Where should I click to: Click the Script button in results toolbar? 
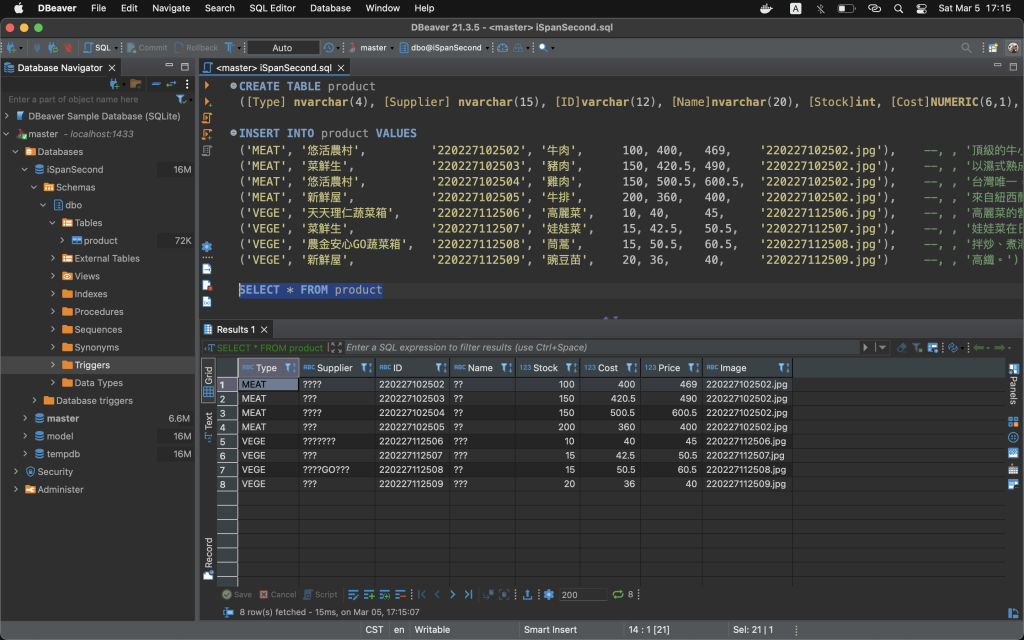(x=320, y=594)
